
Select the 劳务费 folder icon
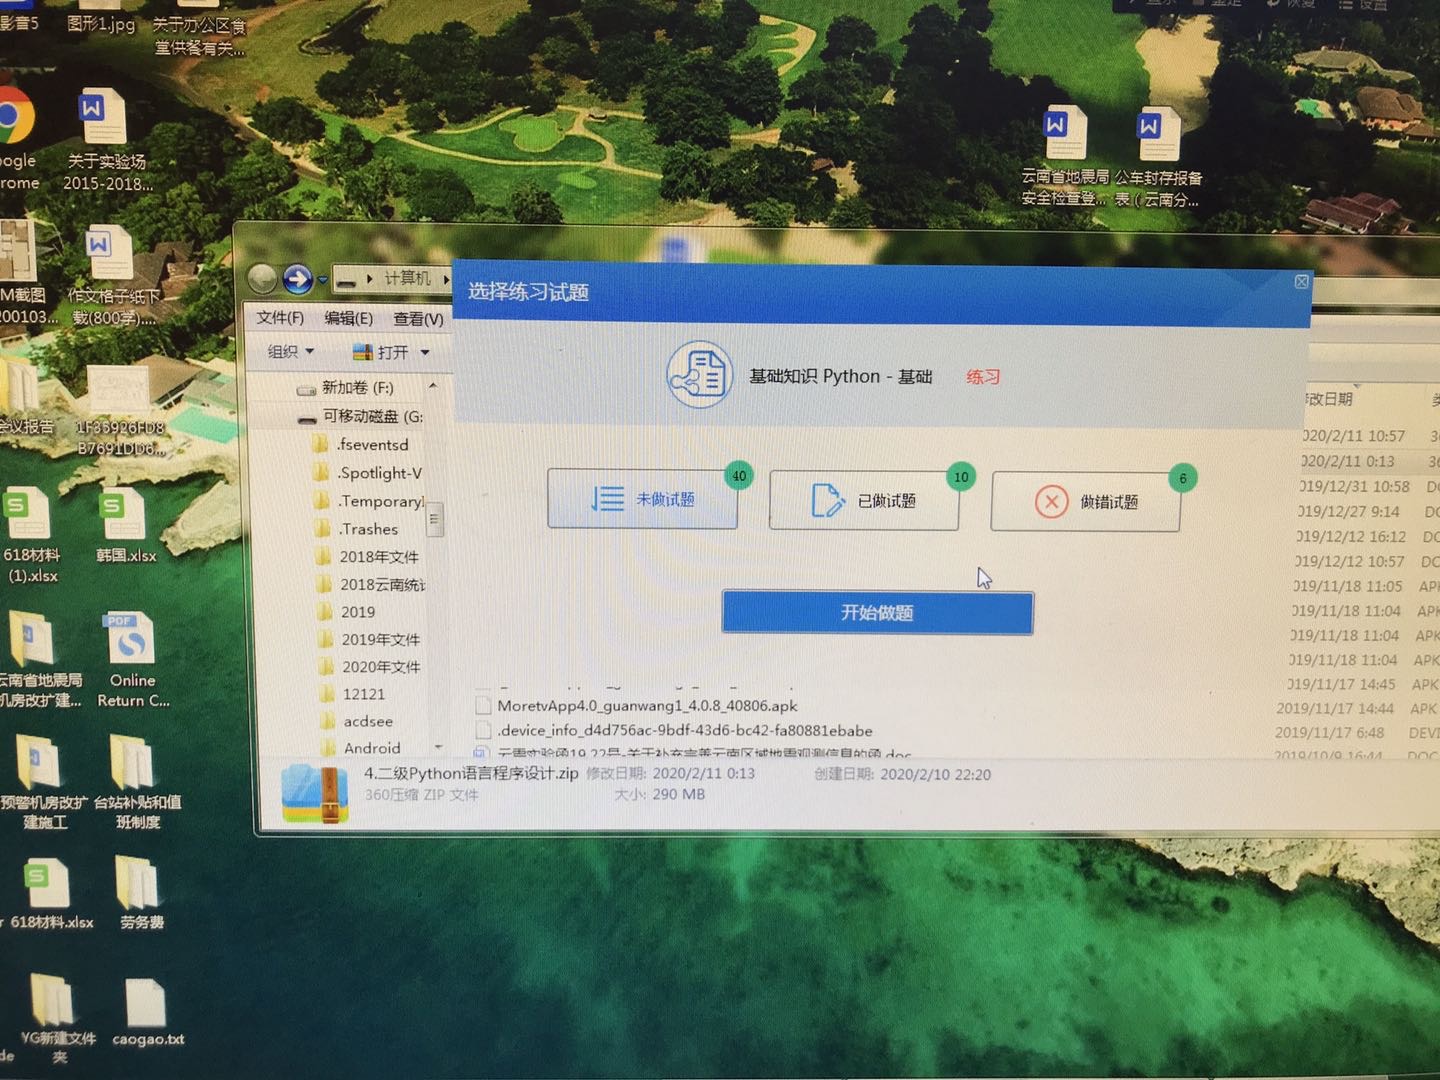click(x=137, y=882)
